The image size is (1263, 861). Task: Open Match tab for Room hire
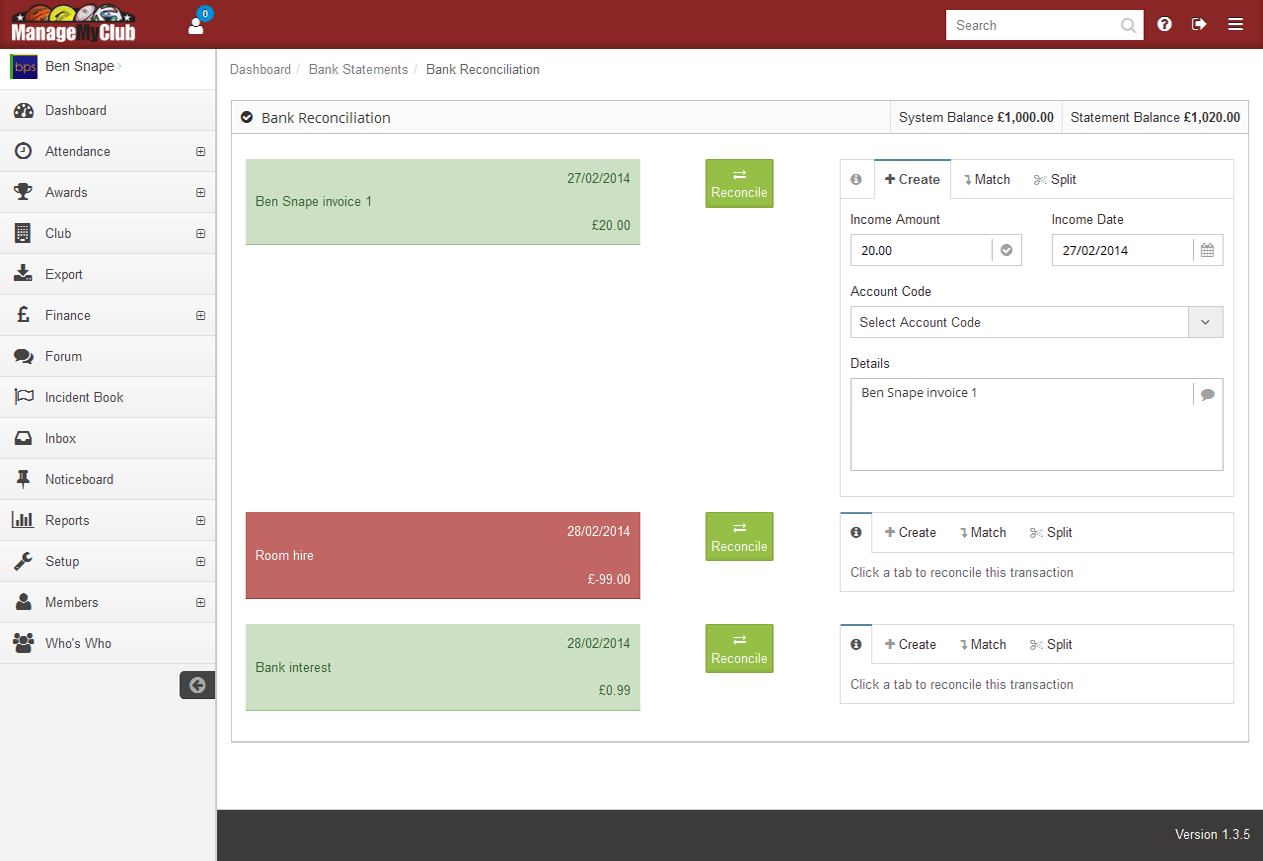click(983, 533)
